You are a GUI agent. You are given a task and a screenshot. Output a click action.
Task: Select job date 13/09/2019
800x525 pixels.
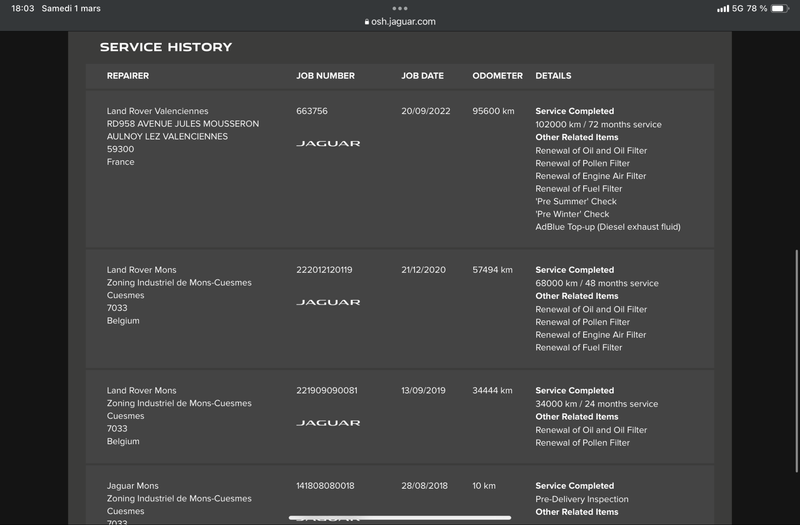423,390
